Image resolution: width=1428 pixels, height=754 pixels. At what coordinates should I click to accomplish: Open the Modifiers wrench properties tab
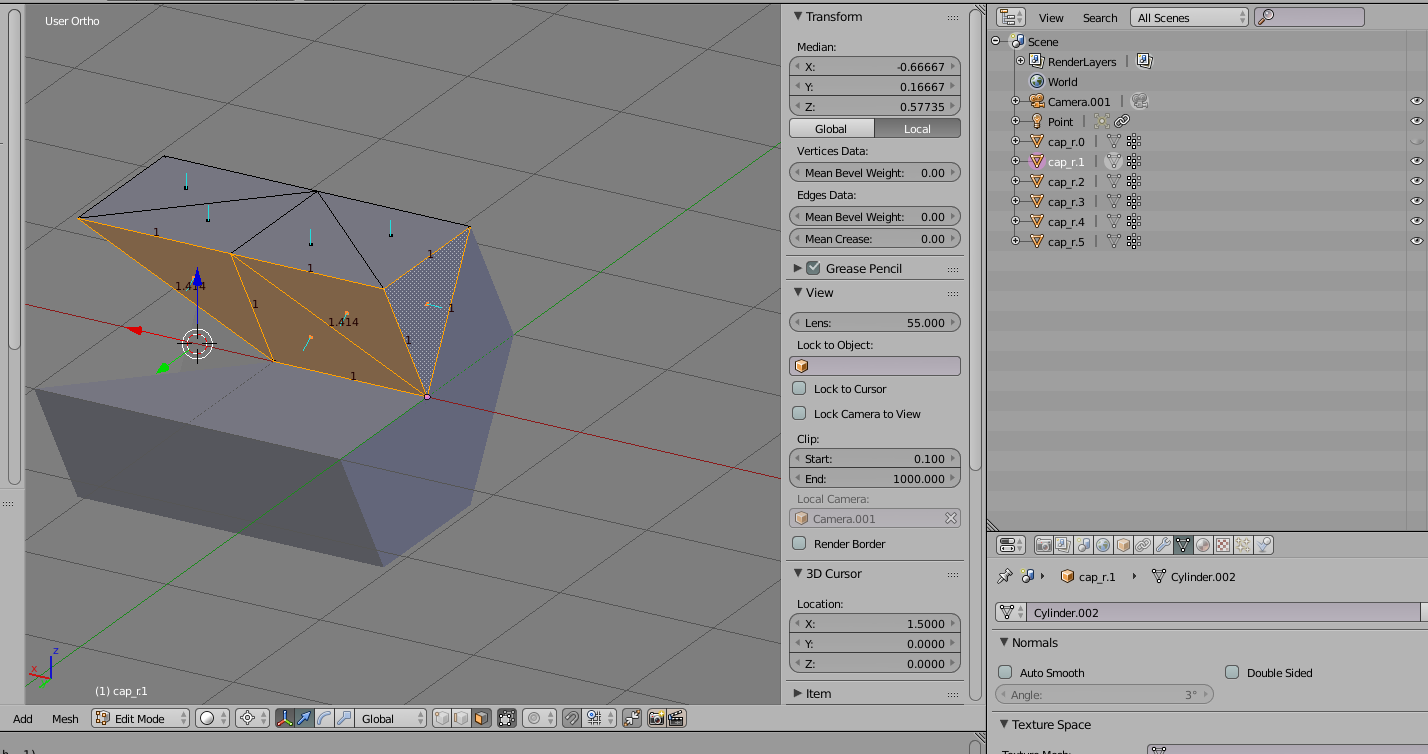(1163, 545)
